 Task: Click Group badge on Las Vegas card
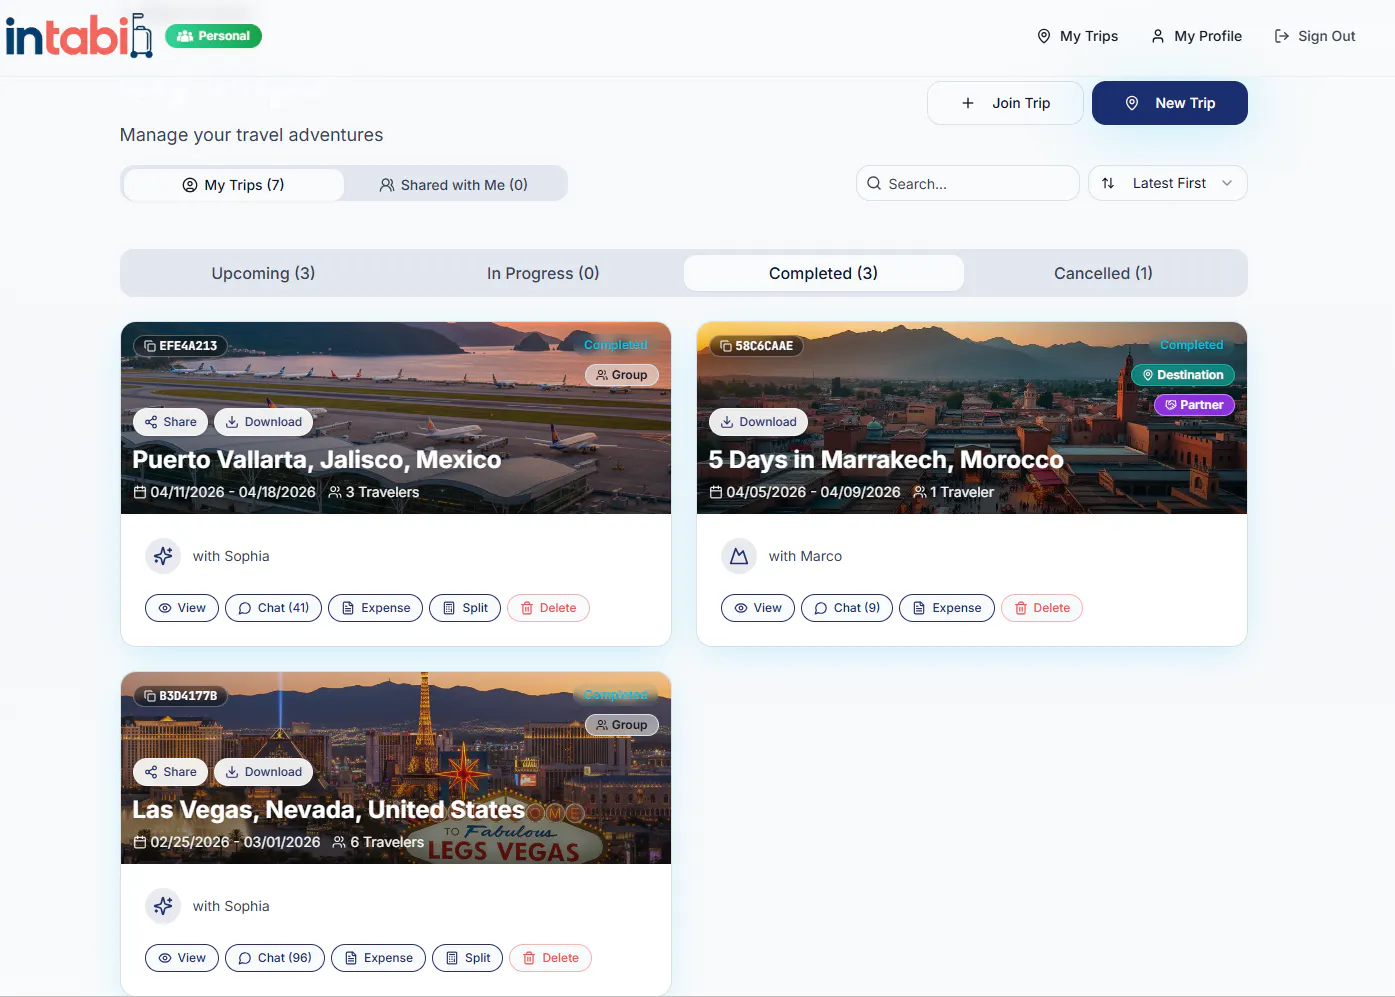pos(622,725)
